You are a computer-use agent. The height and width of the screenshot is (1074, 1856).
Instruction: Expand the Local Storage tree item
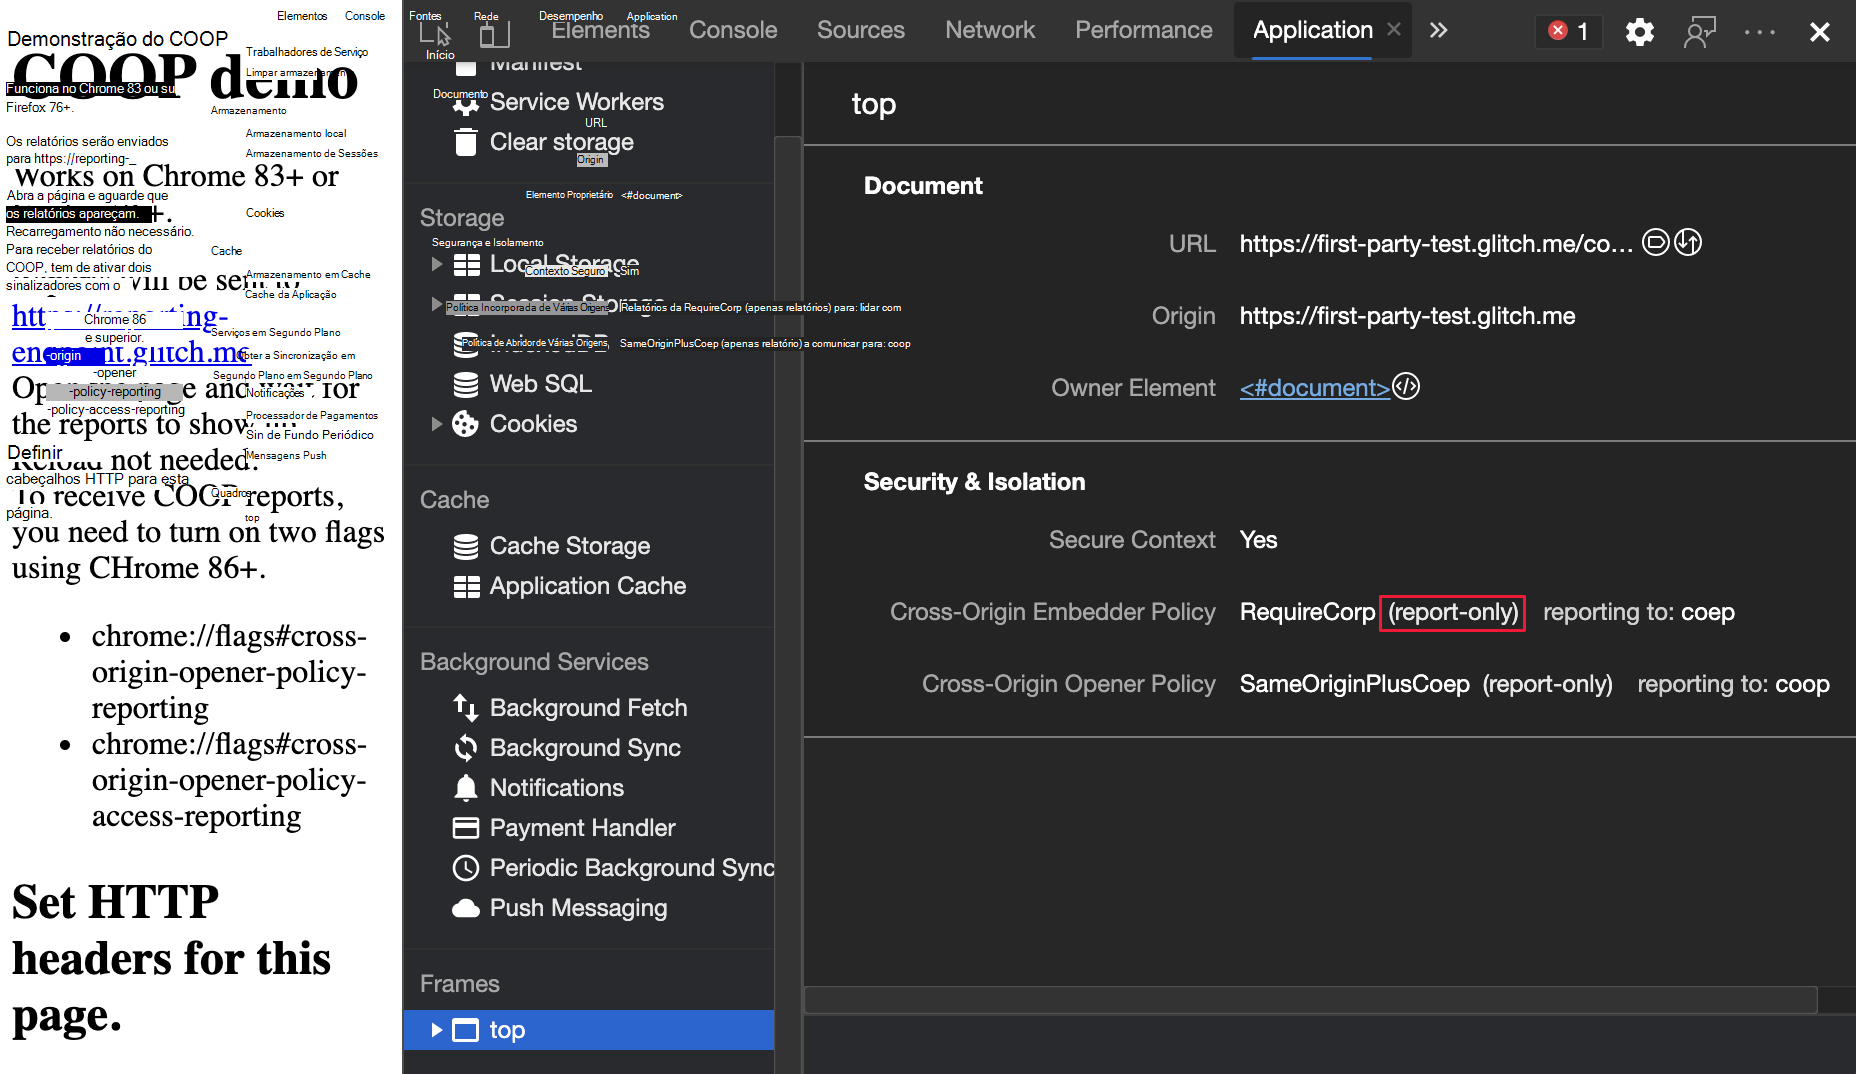(436, 264)
